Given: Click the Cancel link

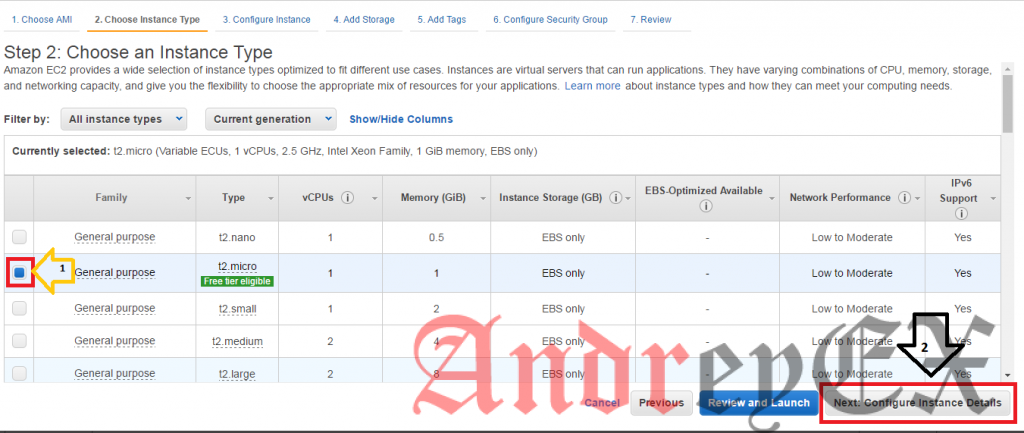Looking at the screenshot, I should coord(602,403).
